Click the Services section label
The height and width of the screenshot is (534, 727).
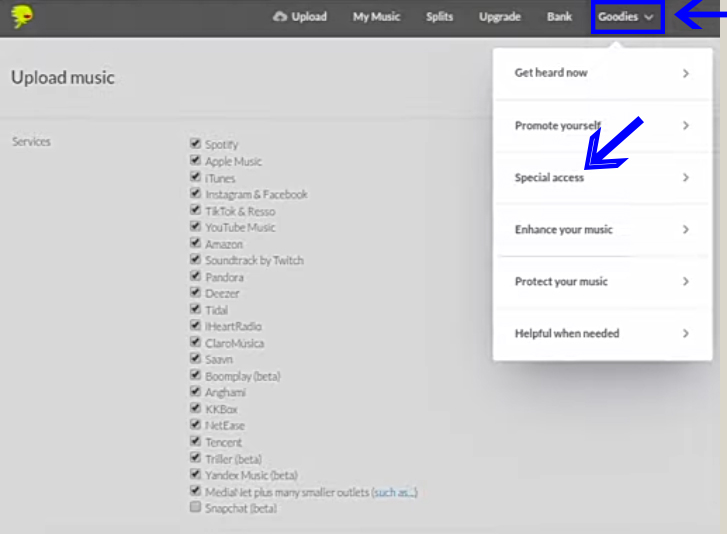click(x=32, y=141)
